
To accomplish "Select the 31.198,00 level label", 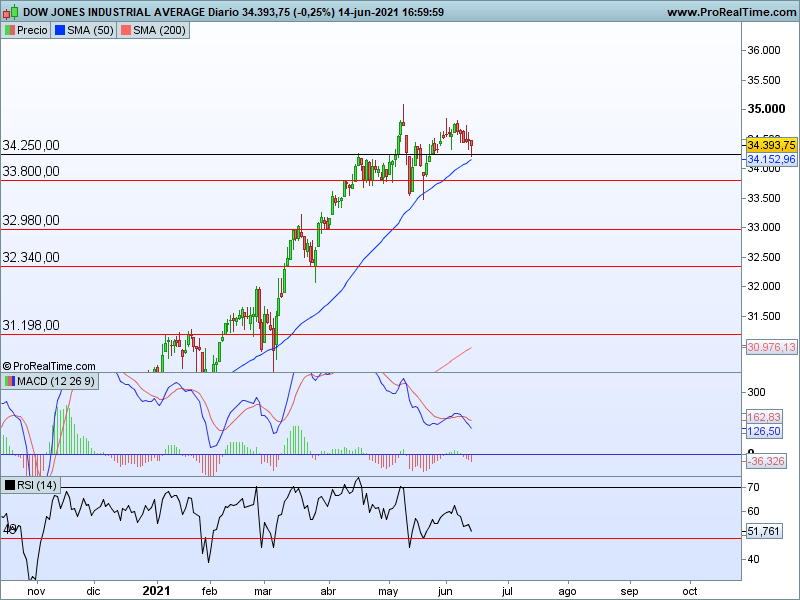I will pos(31,326).
